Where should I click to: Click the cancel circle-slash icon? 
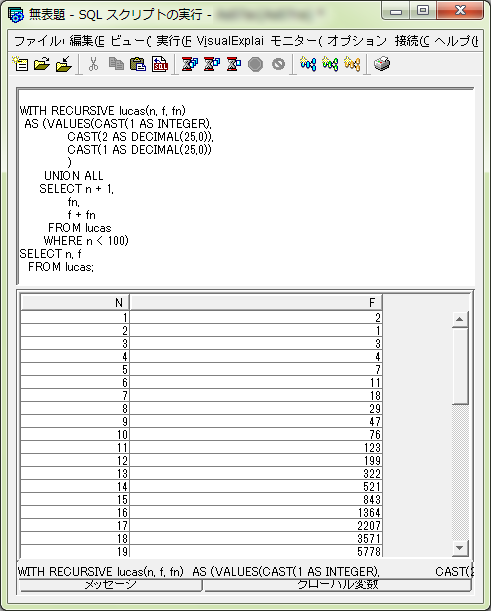tap(278, 64)
